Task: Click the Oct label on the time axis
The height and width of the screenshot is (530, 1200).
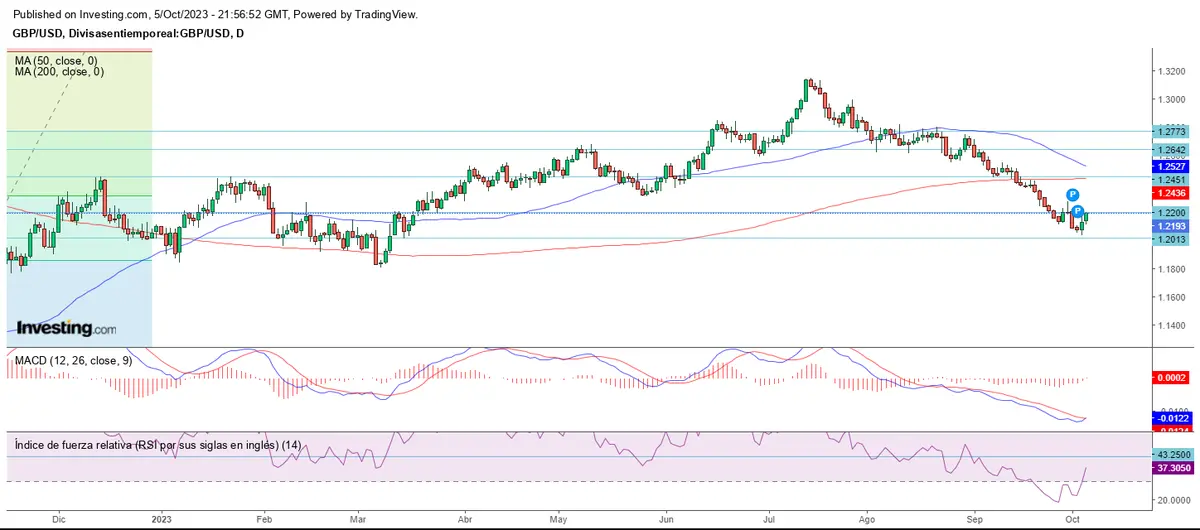Action: [x=1071, y=520]
